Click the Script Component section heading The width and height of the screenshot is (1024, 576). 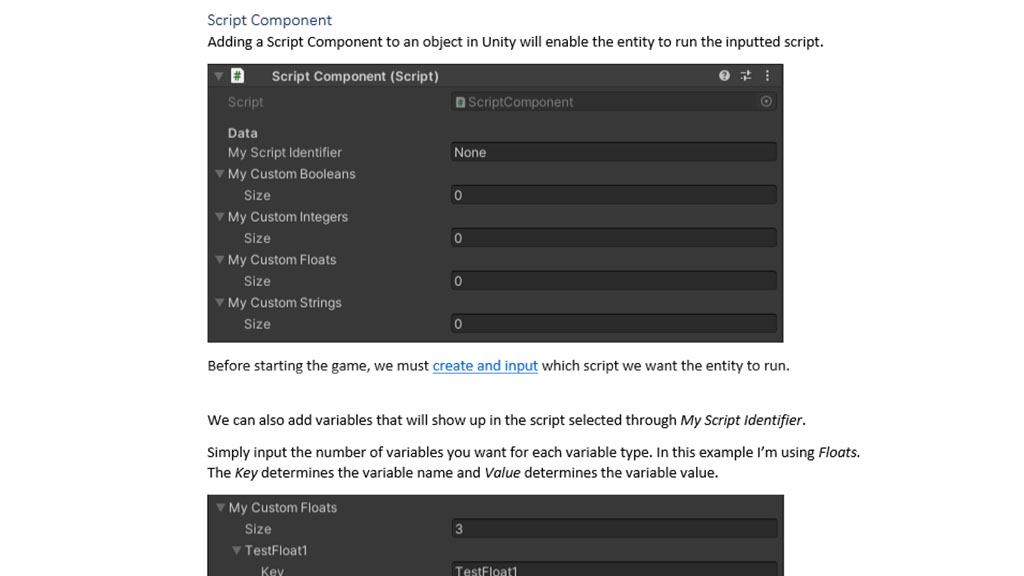pos(270,20)
